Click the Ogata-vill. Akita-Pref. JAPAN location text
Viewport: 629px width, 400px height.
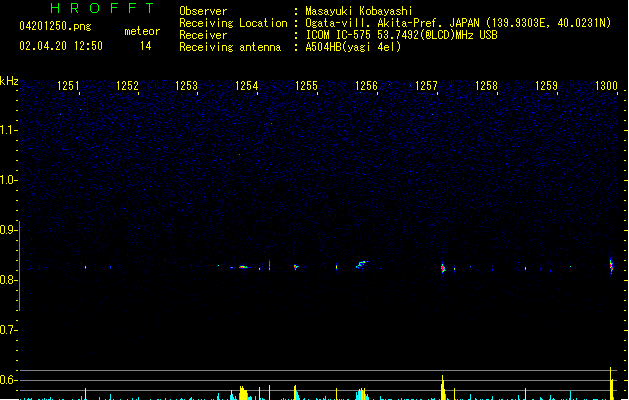pyautogui.click(x=458, y=23)
